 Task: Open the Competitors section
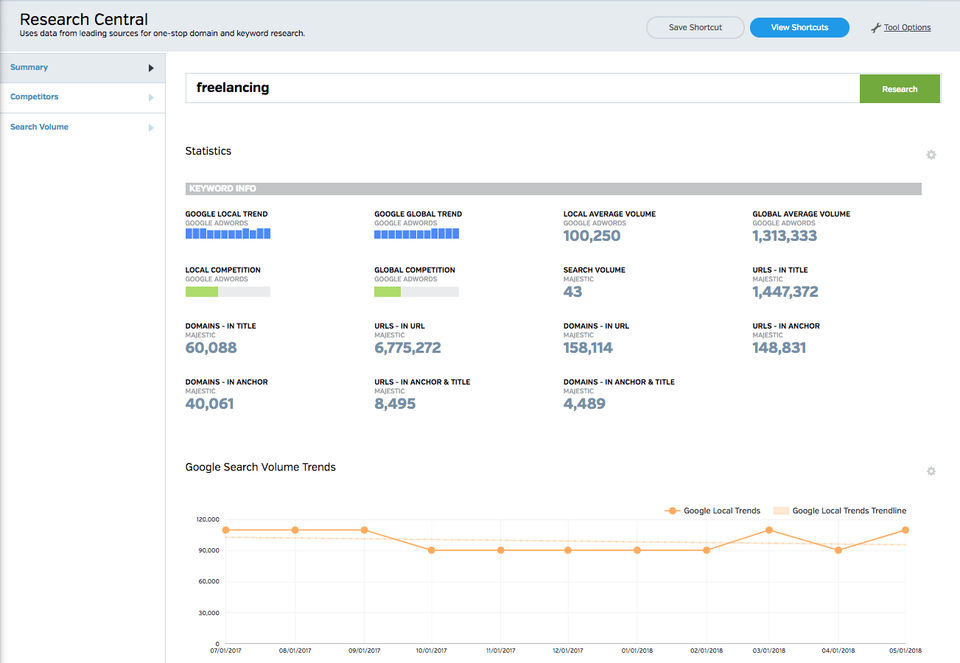(34, 97)
